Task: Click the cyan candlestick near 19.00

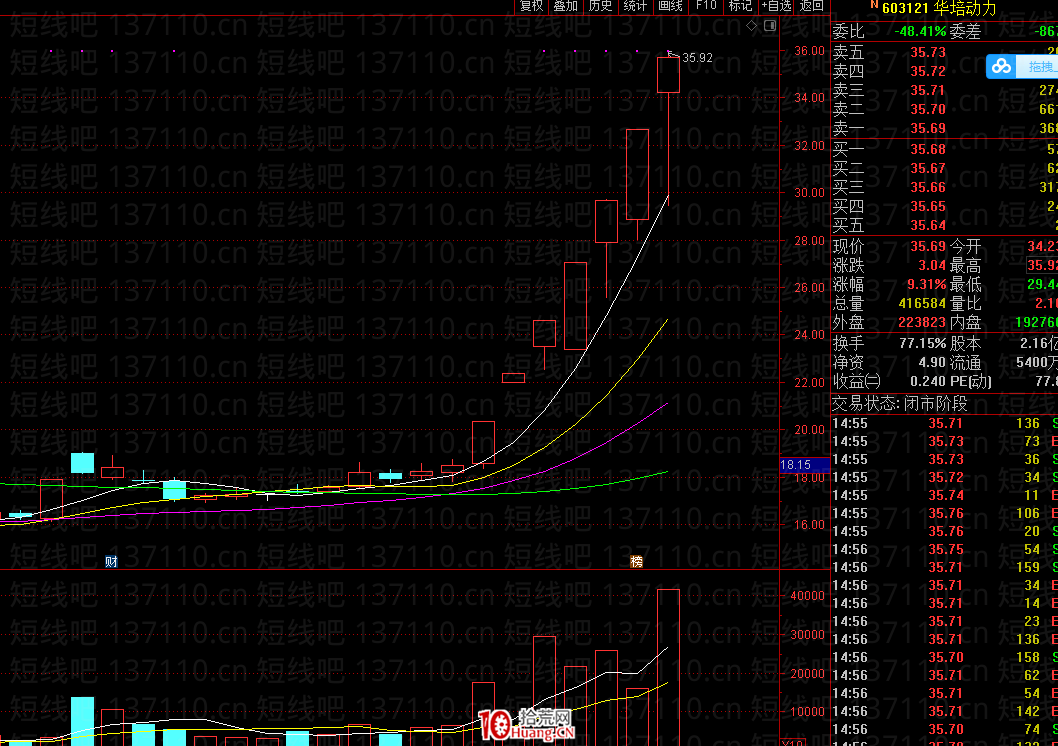Action: (82, 463)
